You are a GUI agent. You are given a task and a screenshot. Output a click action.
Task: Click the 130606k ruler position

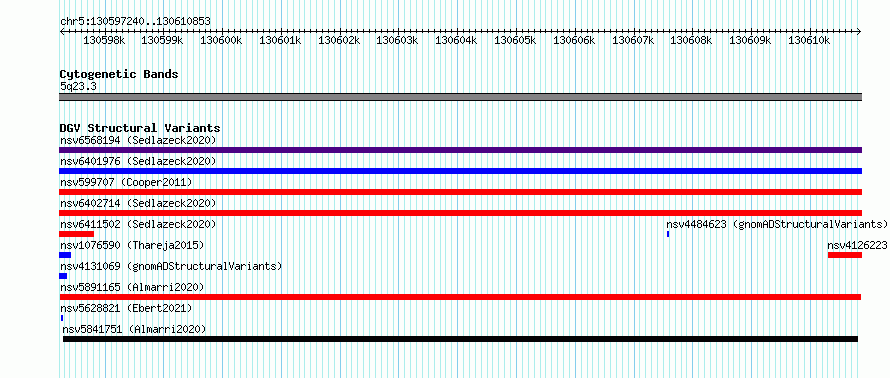(574, 40)
